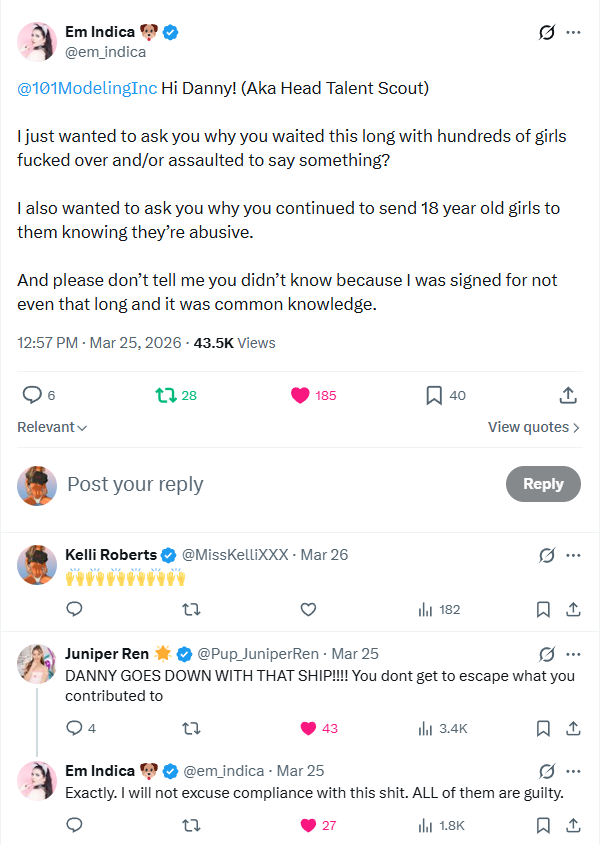Open the reply icon on Em Indica's post
This screenshot has width=602, height=845.
[33, 395]
